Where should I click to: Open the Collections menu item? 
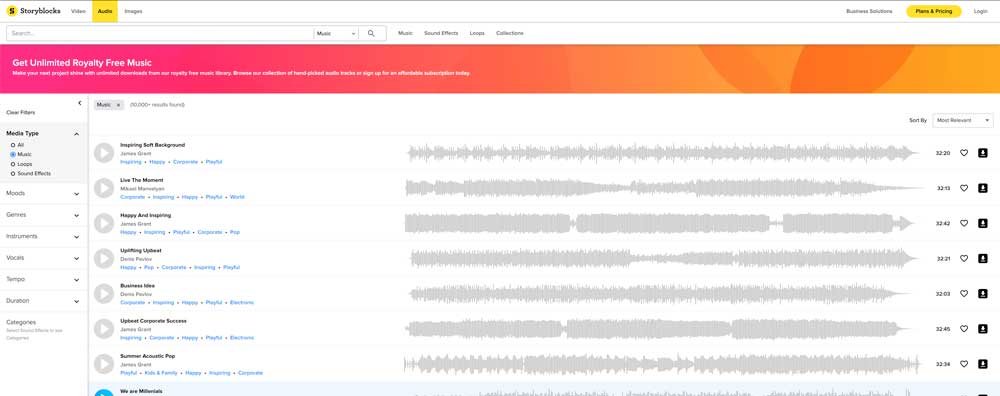[x=510, y=33]
